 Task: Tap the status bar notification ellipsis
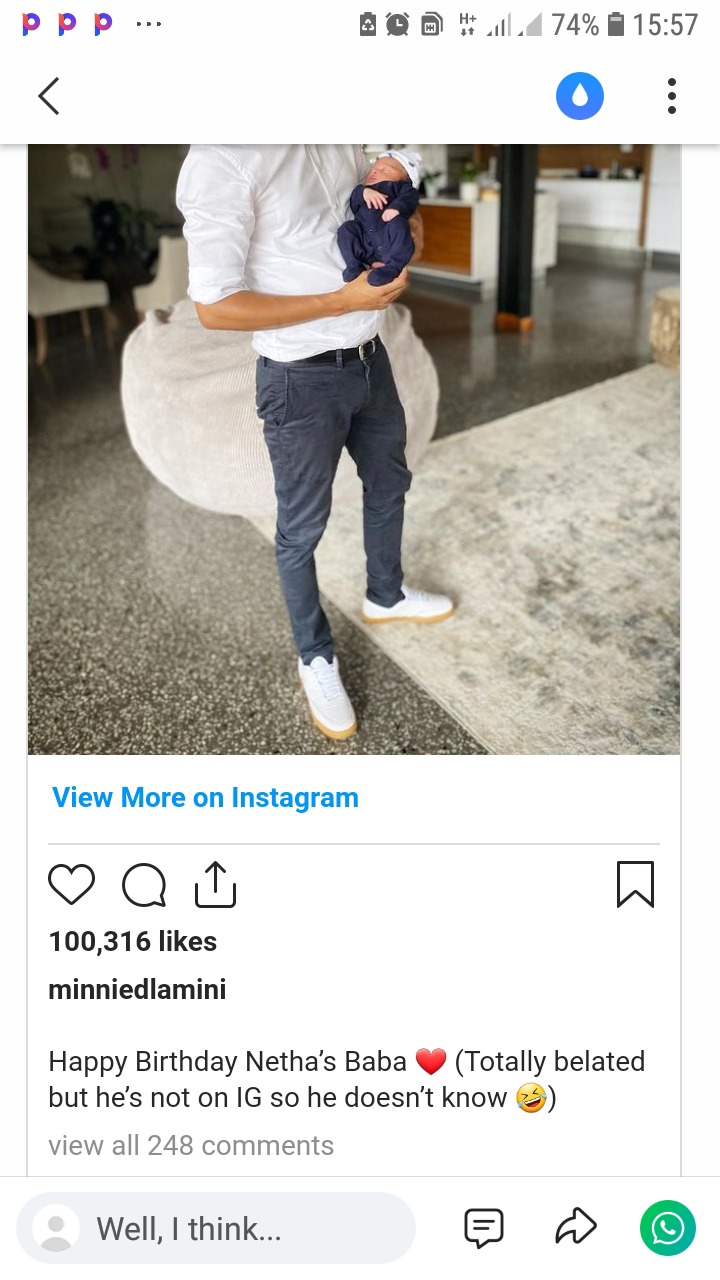(148, 24)
